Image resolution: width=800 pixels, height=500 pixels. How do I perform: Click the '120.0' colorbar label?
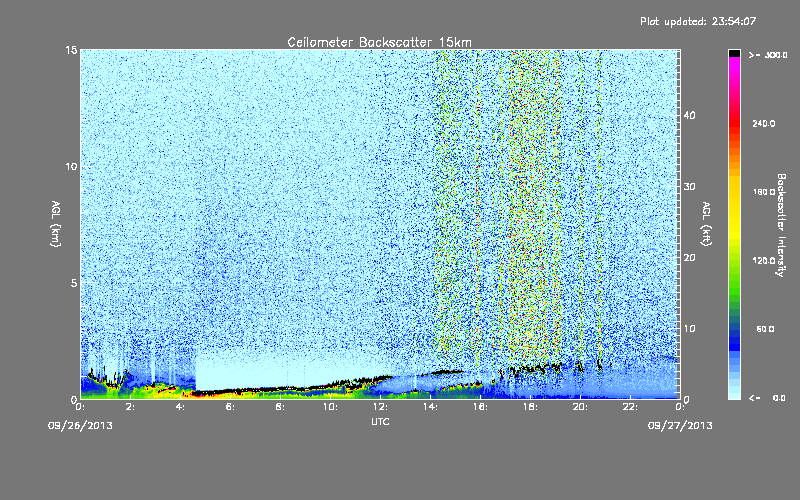[x=764, y=260]
